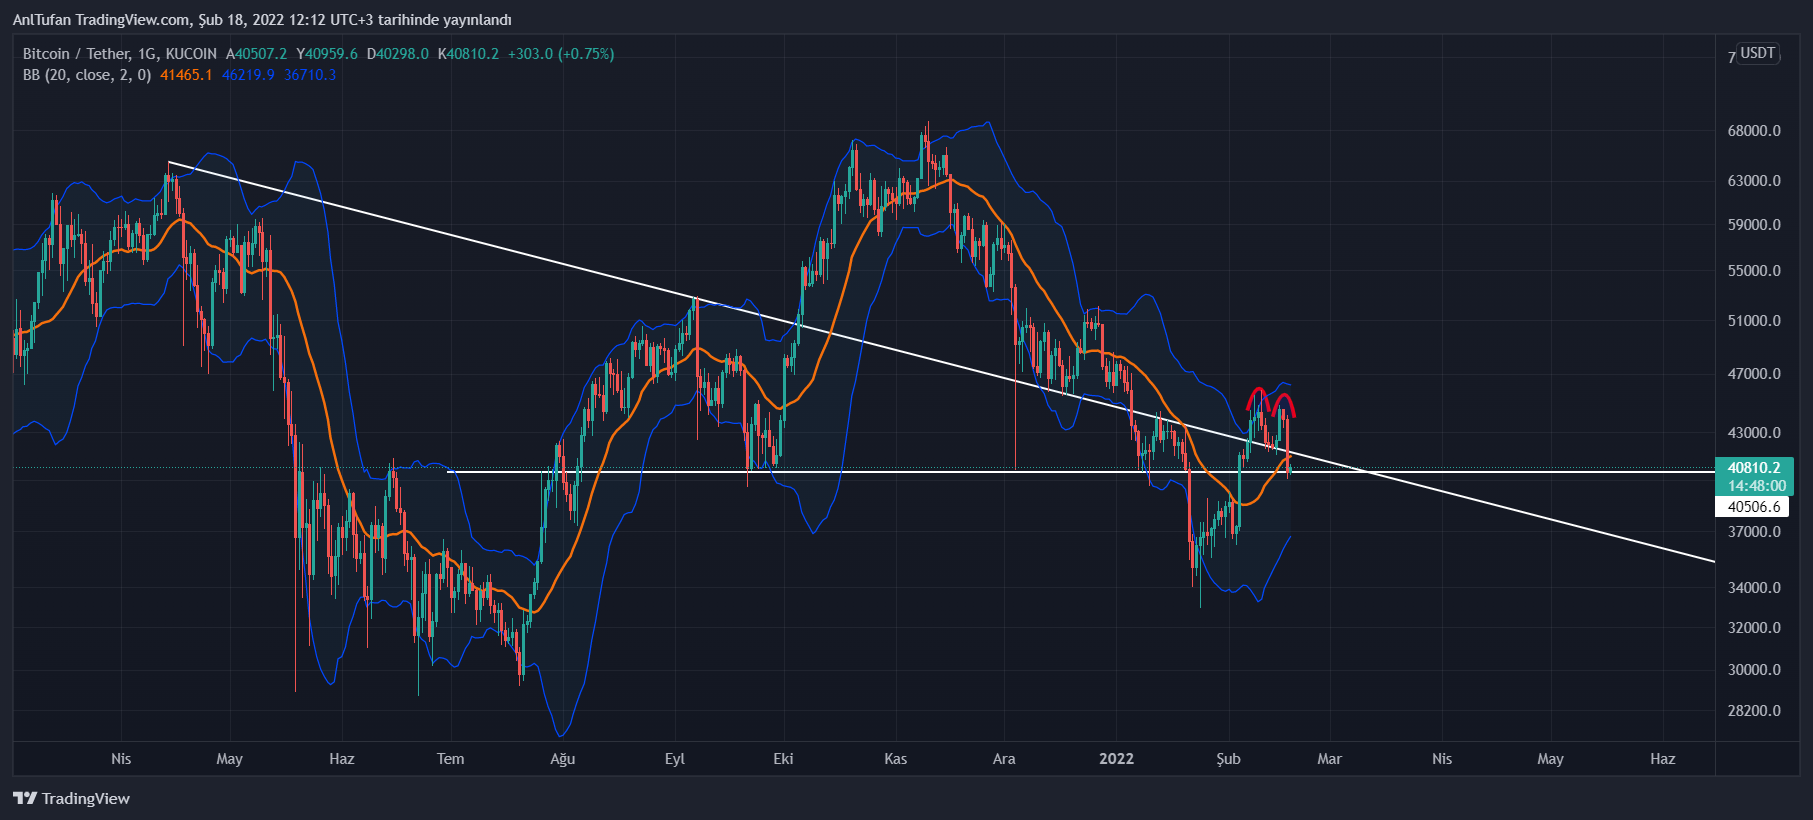This screenshot has width=1813, height=820.
Task: Click the 28200.0 level on price axis
Action: coord(1754,711)
